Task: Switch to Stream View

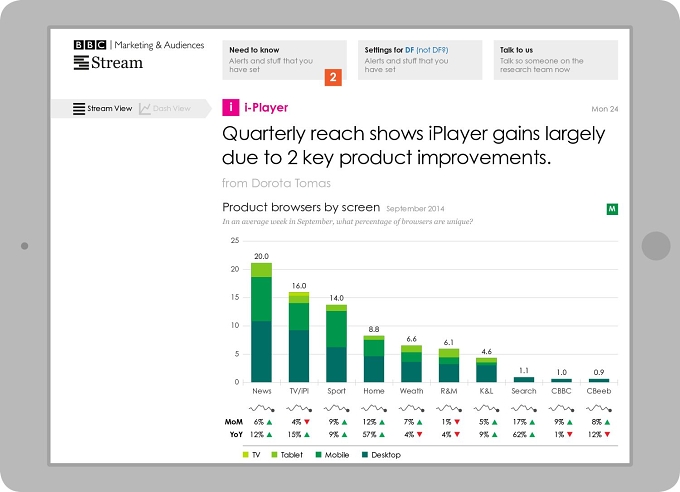Action: point(102,108)
